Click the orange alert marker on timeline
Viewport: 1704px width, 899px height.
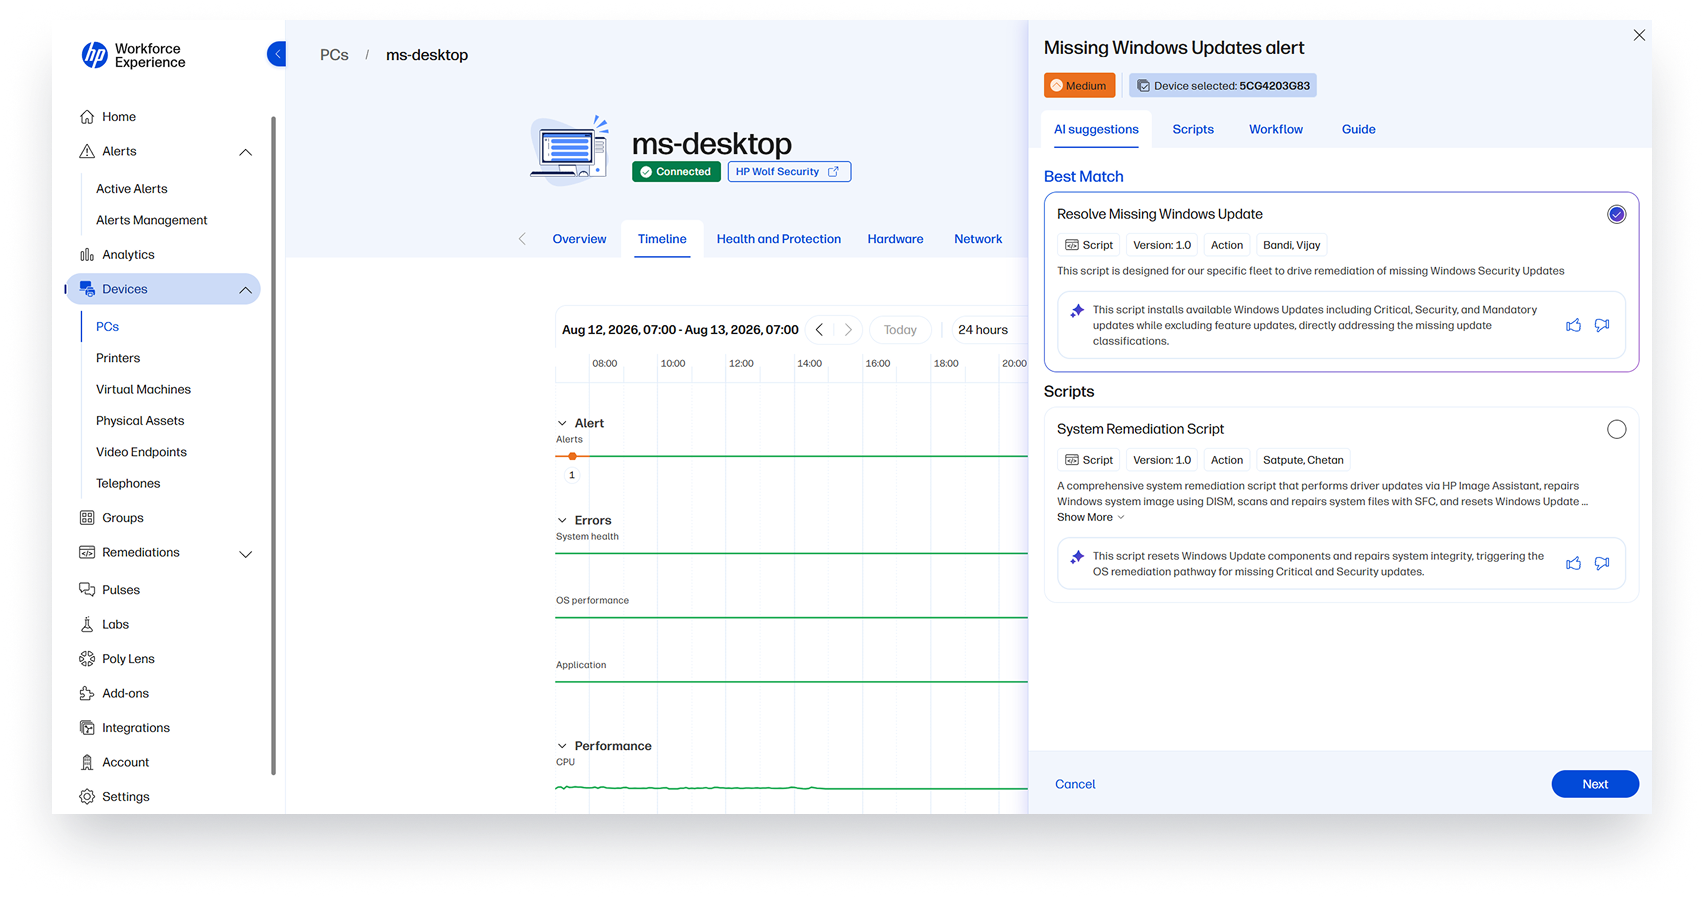coord(572,456)
